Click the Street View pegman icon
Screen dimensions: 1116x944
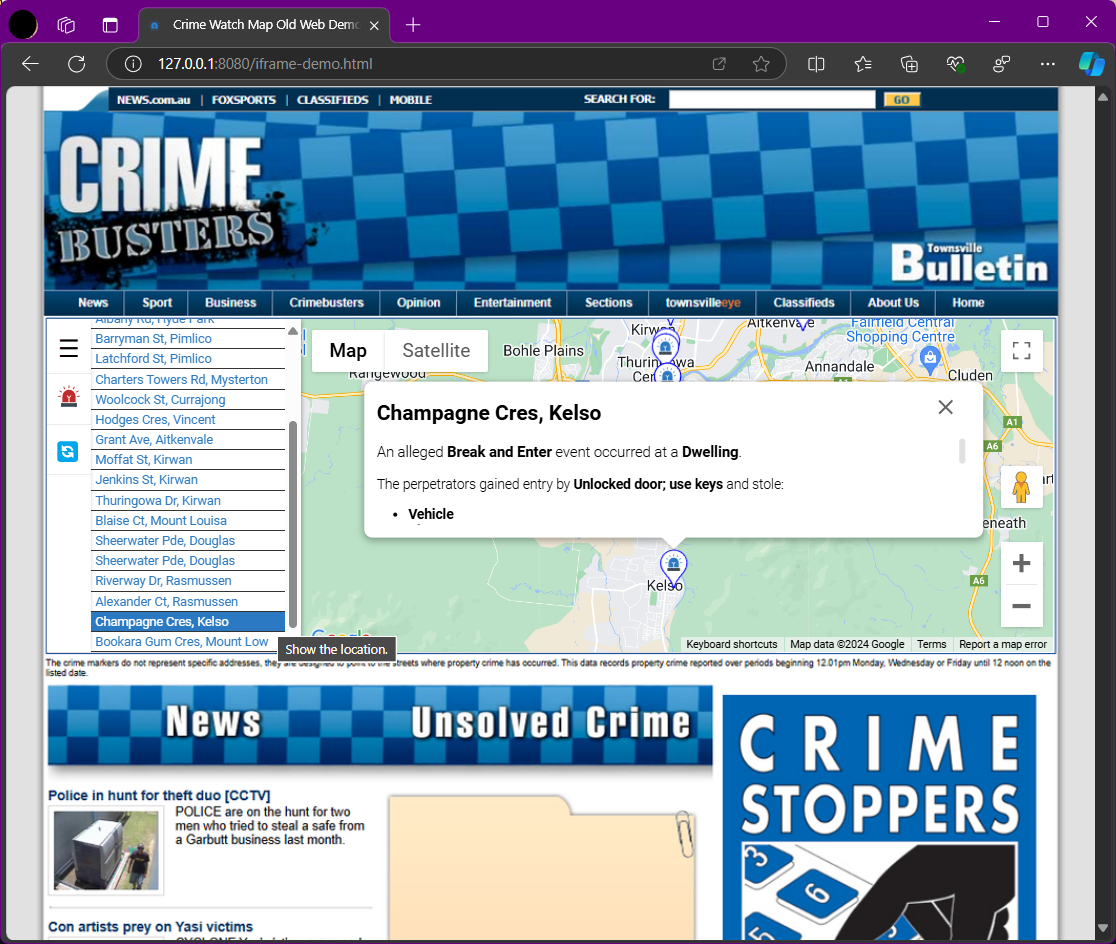click(1021, 487)
